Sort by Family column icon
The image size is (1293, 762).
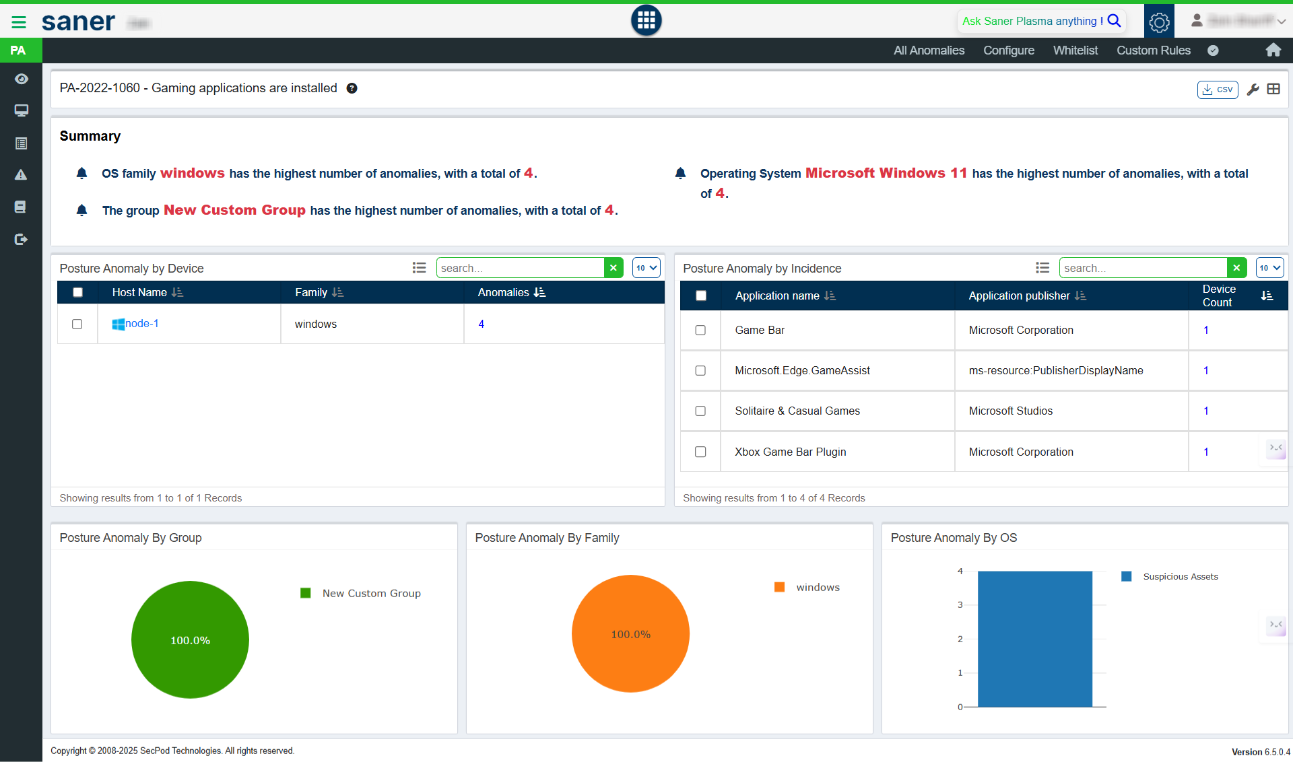(338, 292)
